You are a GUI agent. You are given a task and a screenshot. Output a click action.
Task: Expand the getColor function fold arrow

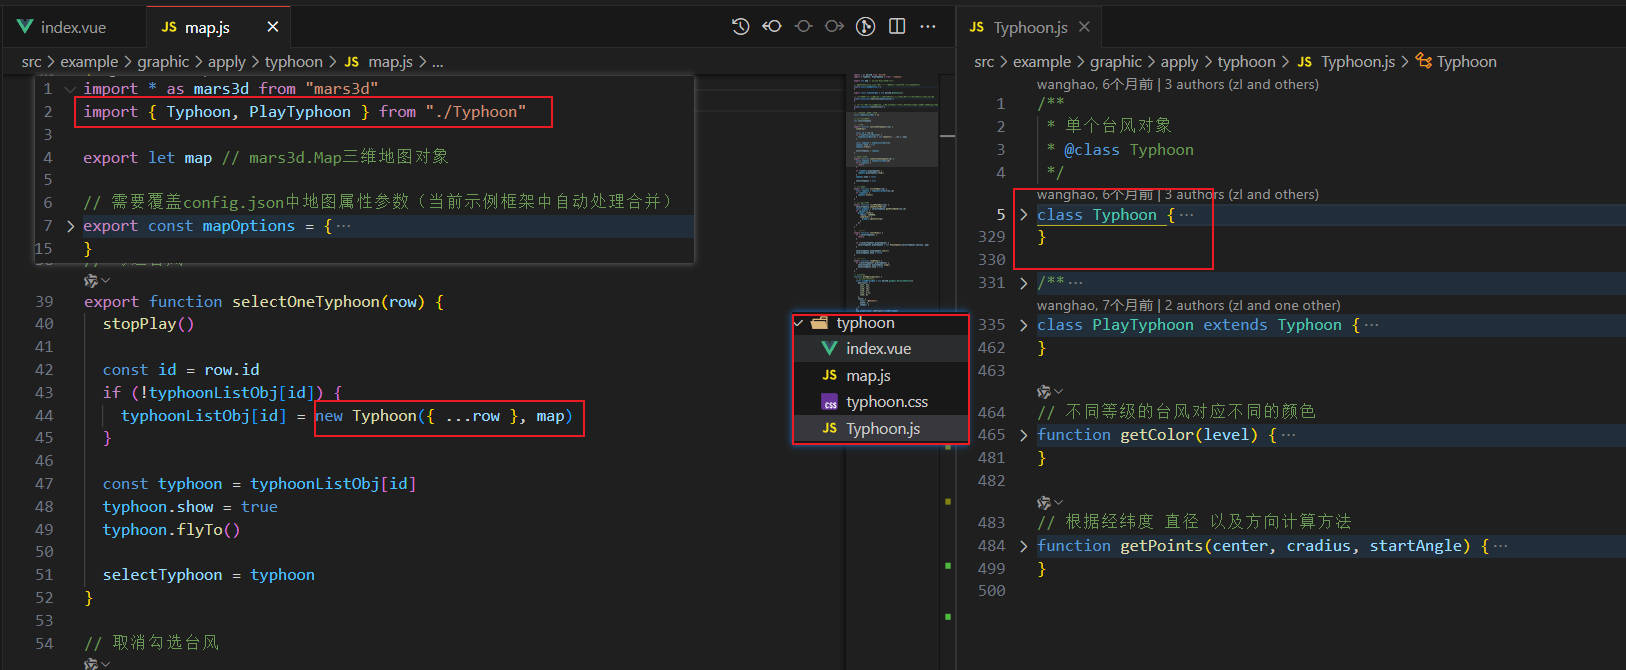[x=1023, y=435]
